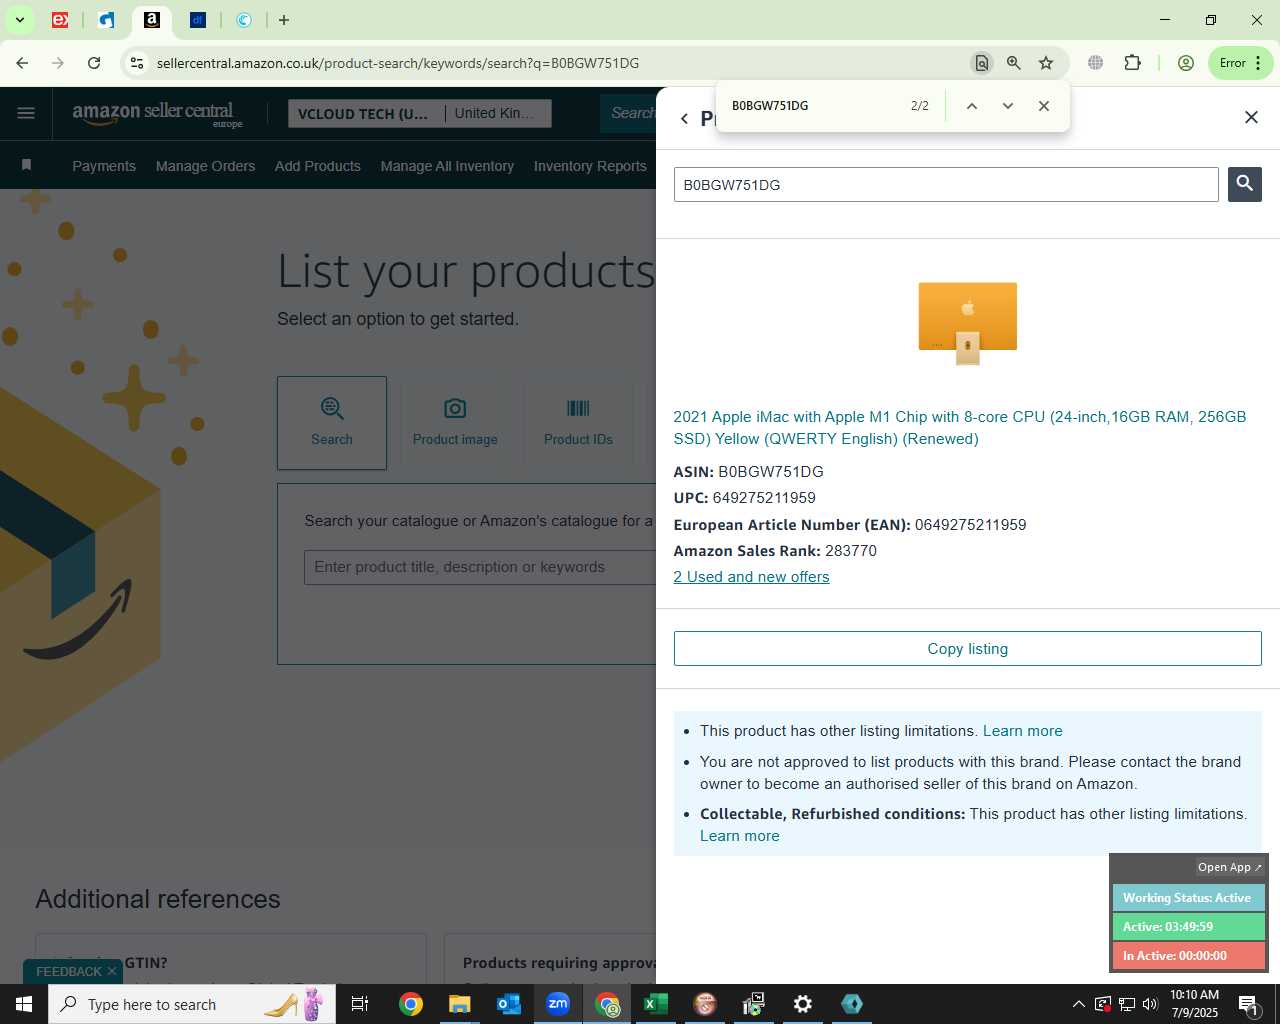Reload the page
The width and height of the screenshot is (1280, 1024).
[94, 63]
